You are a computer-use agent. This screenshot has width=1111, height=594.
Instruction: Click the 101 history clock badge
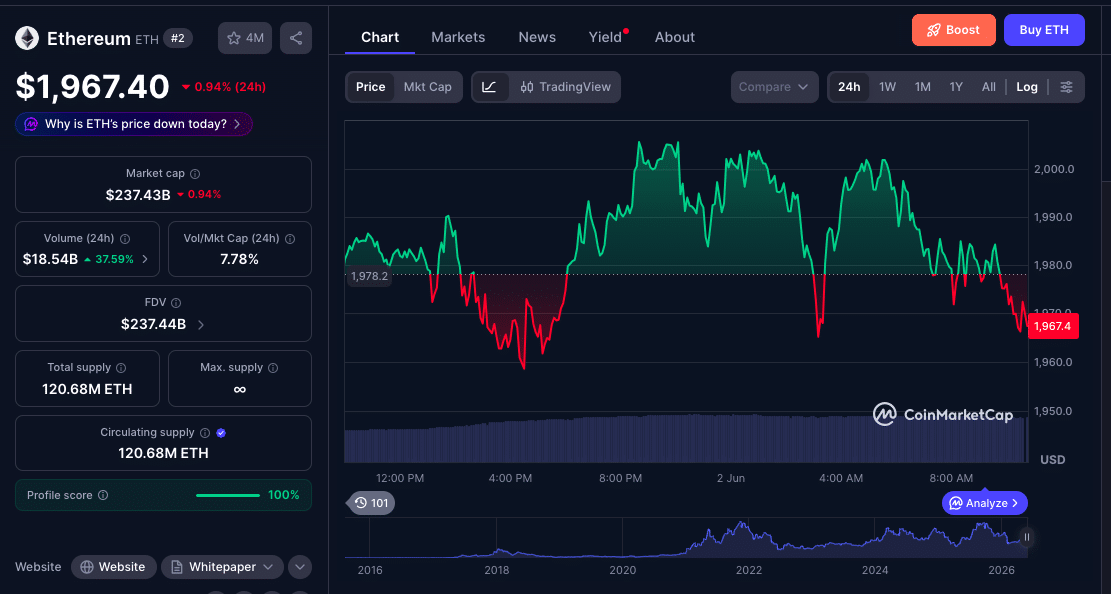371,503
